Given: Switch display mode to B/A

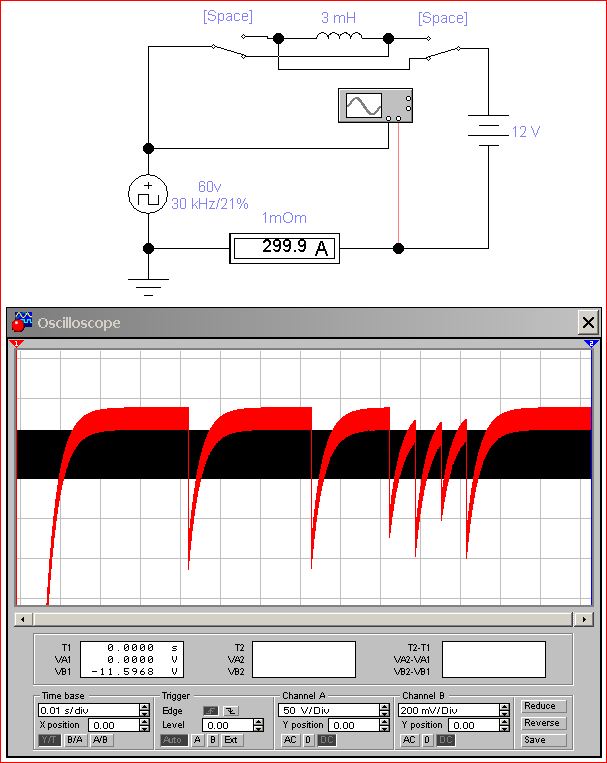Looking at the screenshot, I should [x=75, y=740].
